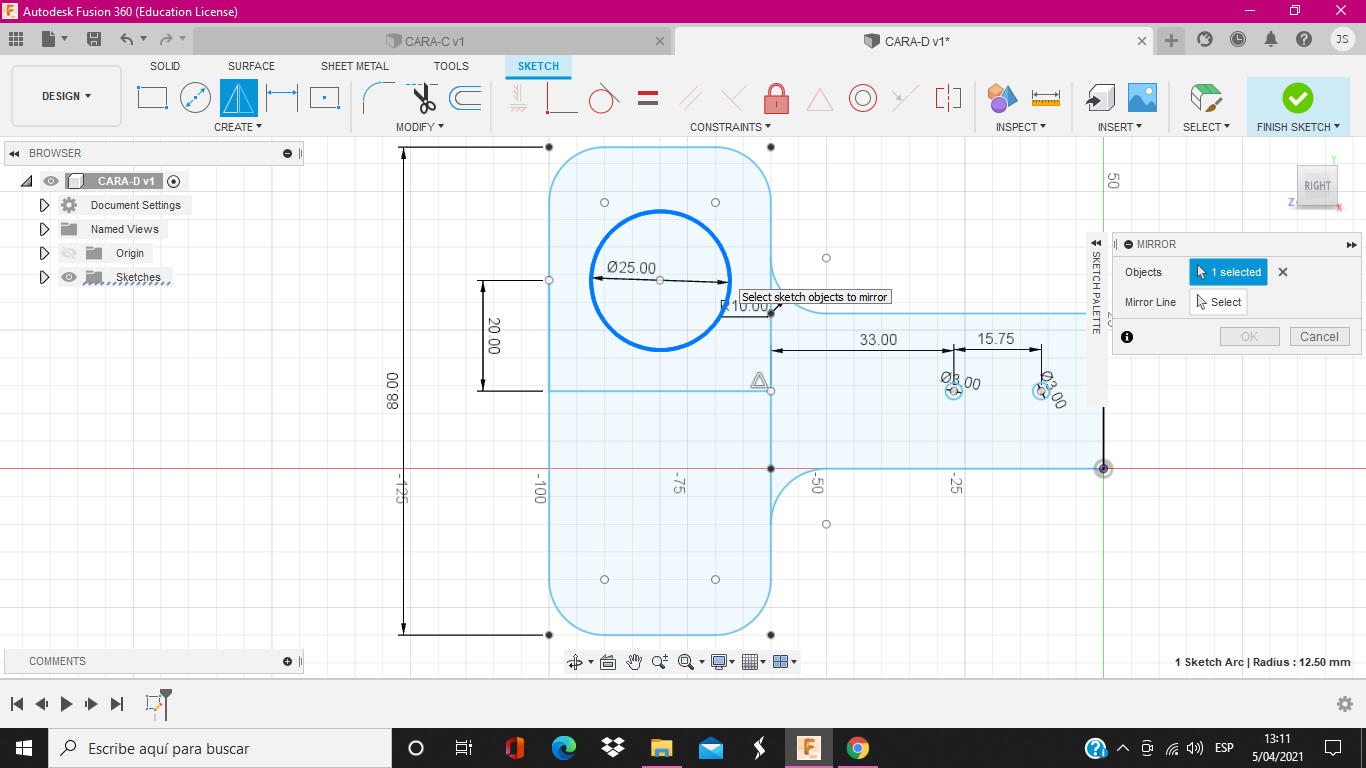The image size is (1366, 768).
Task: Switch to the TOOLS tab
Action: 451,66
